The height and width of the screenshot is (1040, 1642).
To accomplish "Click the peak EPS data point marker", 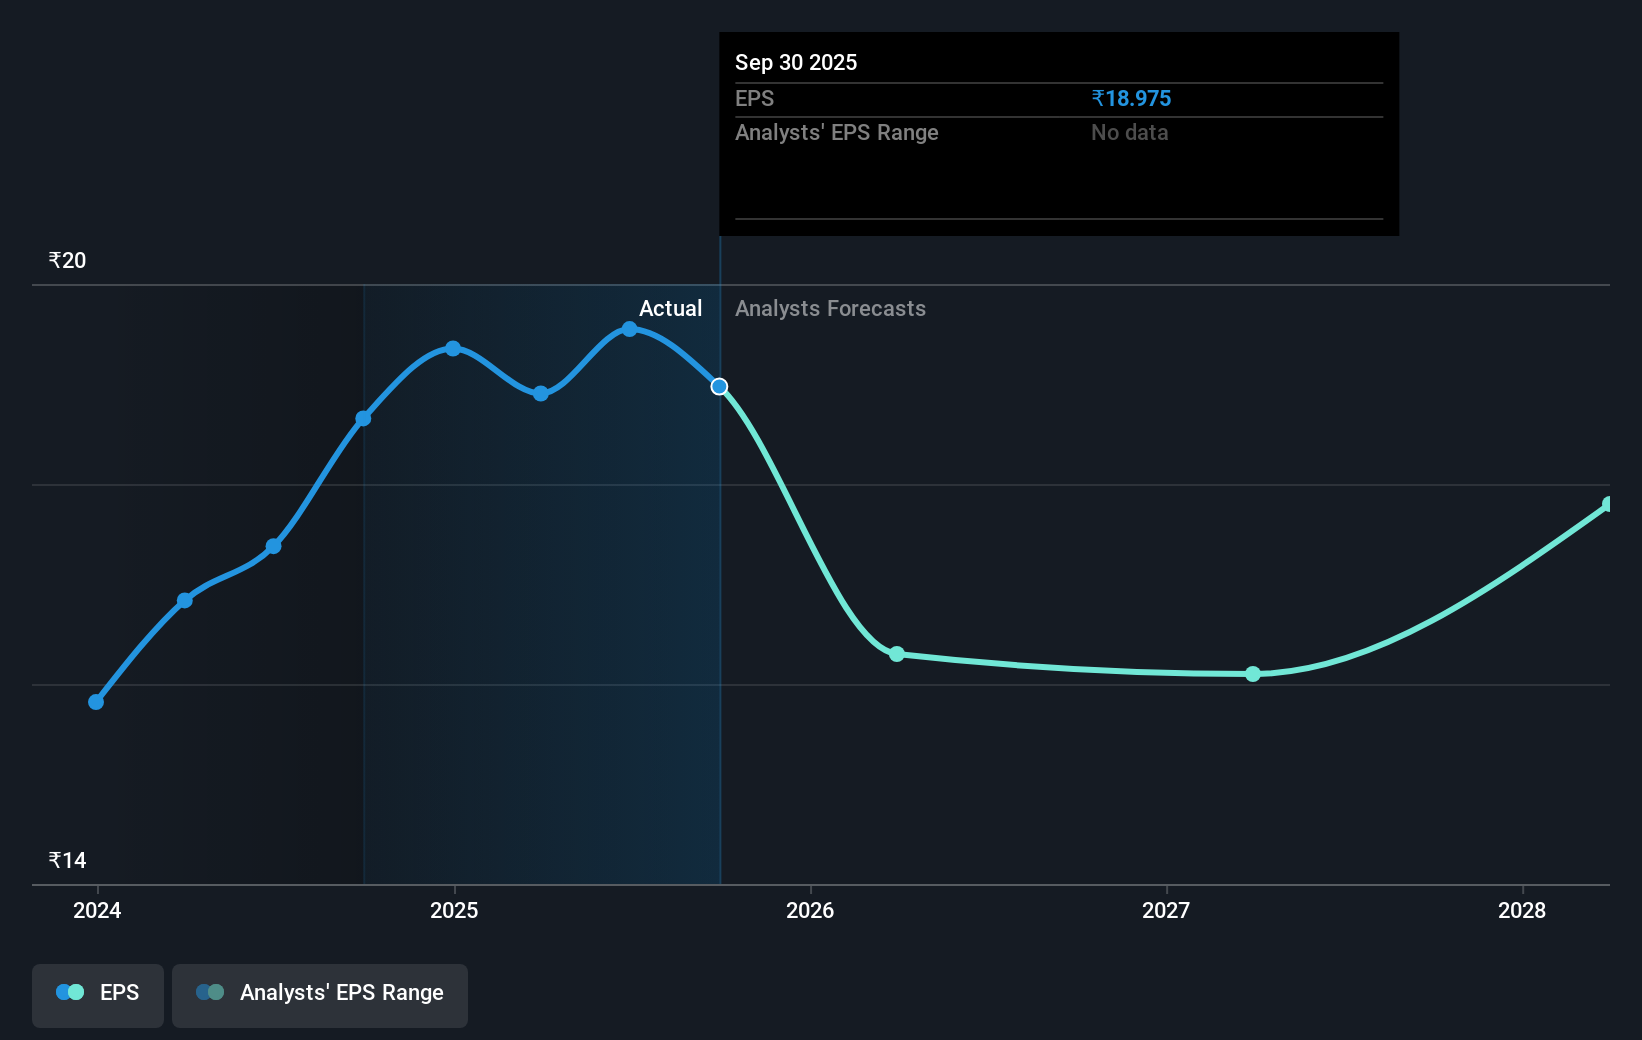I will click(x=628, y=329).
